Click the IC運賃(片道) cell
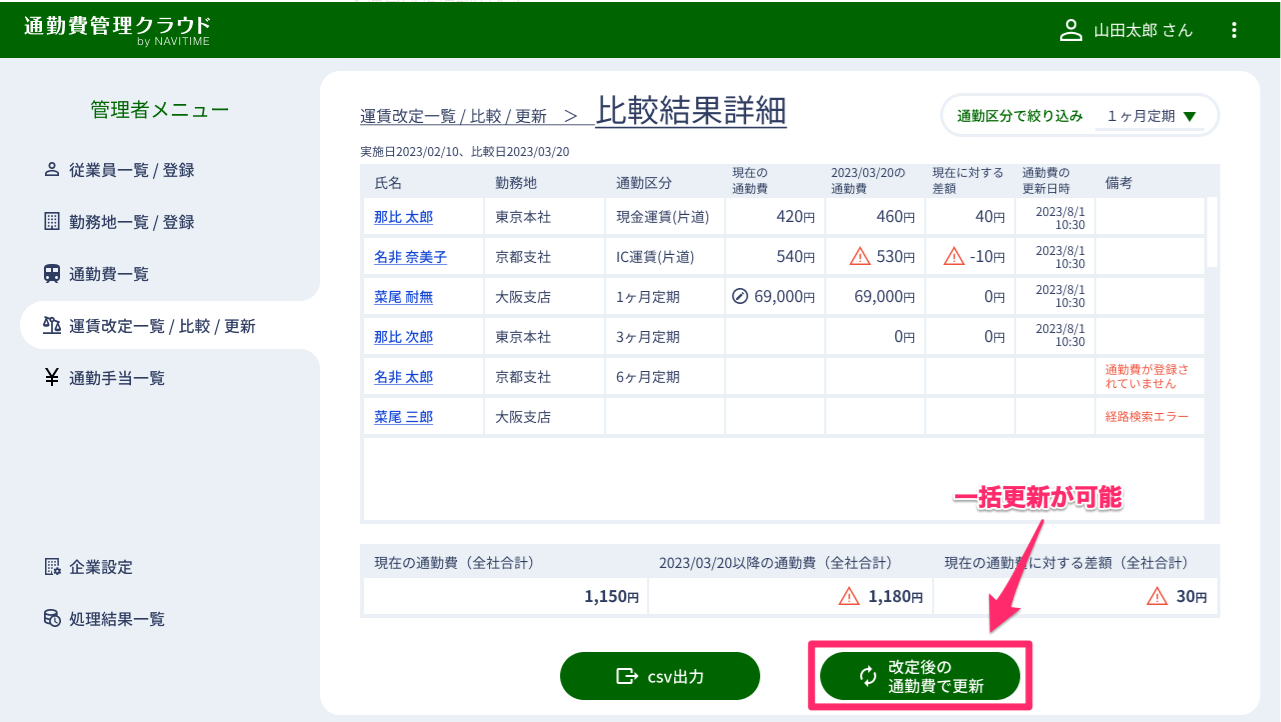Viewport: 1281px width, 722px height. [664, 257]
